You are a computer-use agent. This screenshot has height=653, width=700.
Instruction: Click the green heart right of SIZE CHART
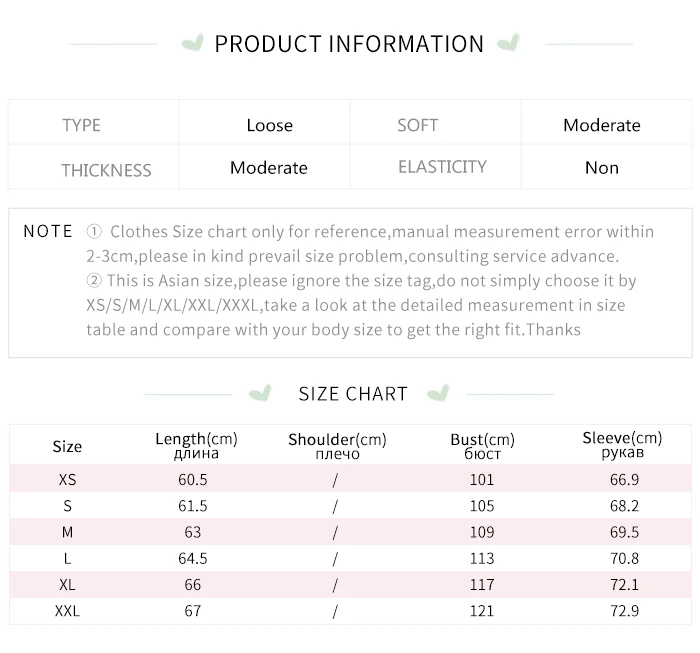(438, 393)
